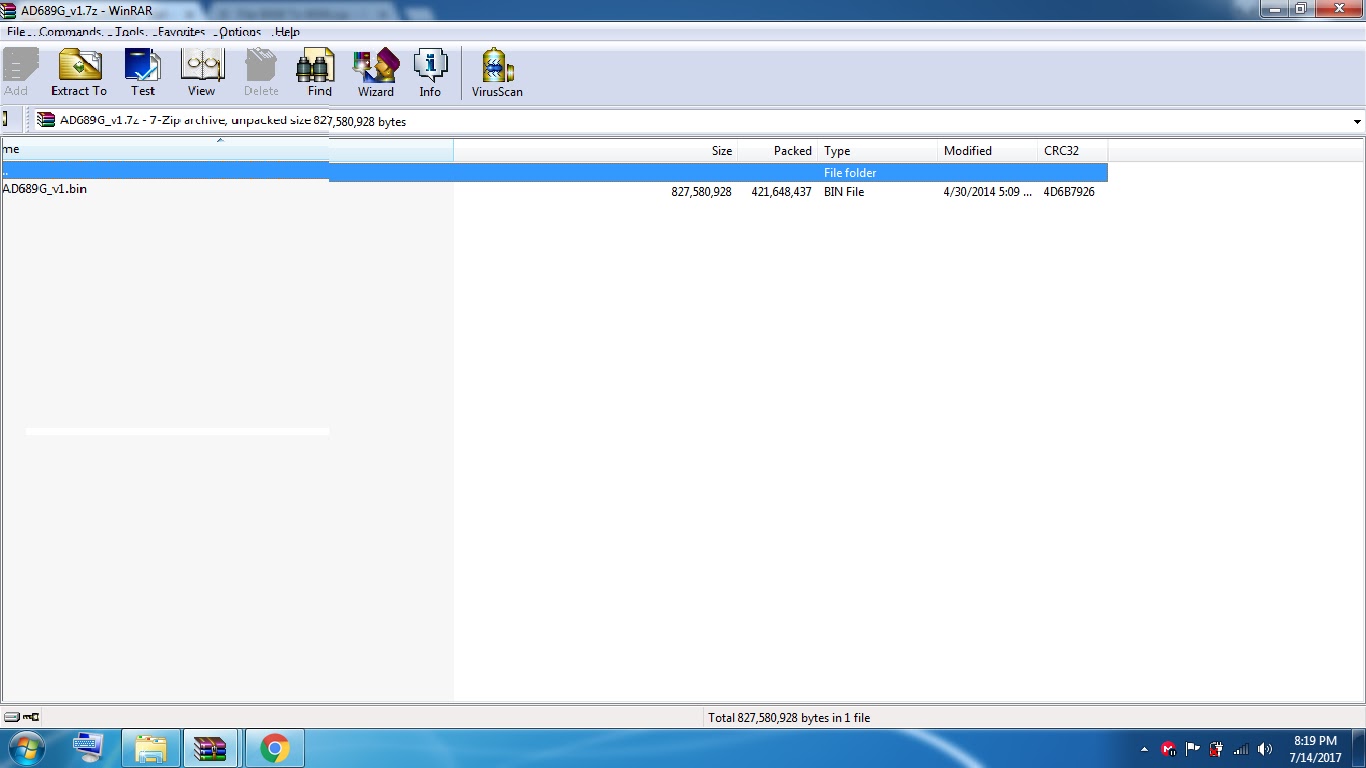Open the volume speaker tray icon
The height and width of the screenshot is (768, 1366).
pyautogui.click(x=1265, y=749)
